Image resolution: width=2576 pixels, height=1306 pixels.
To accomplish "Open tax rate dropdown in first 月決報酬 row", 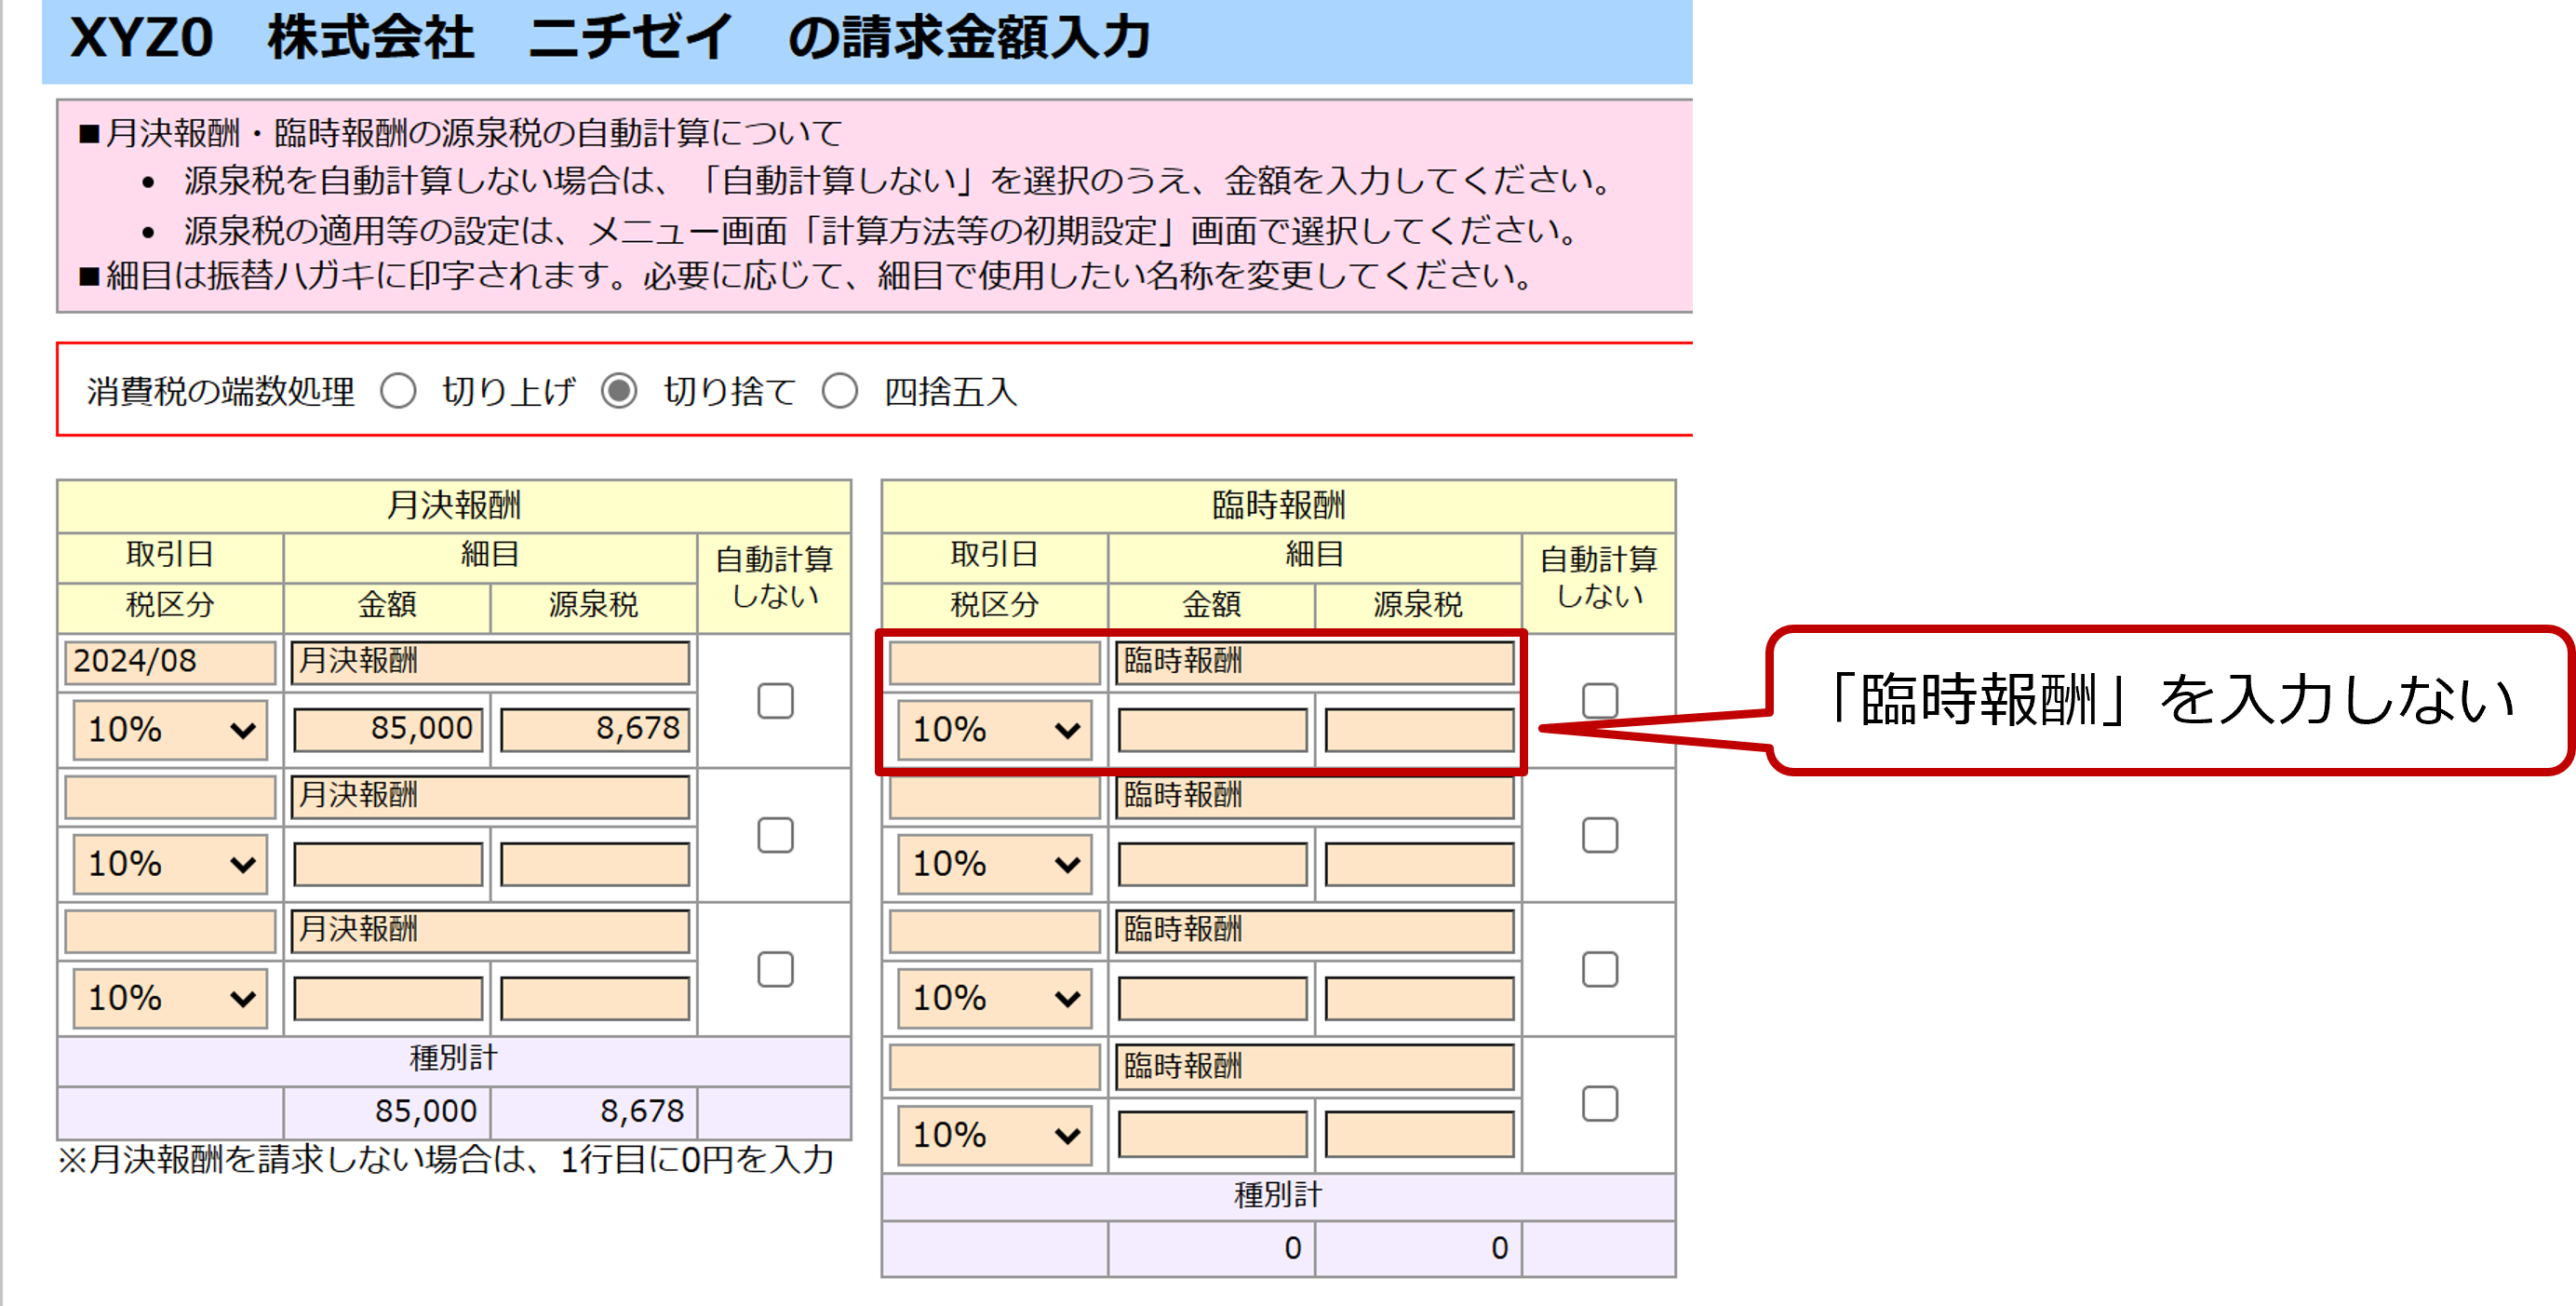I will 170,730.
